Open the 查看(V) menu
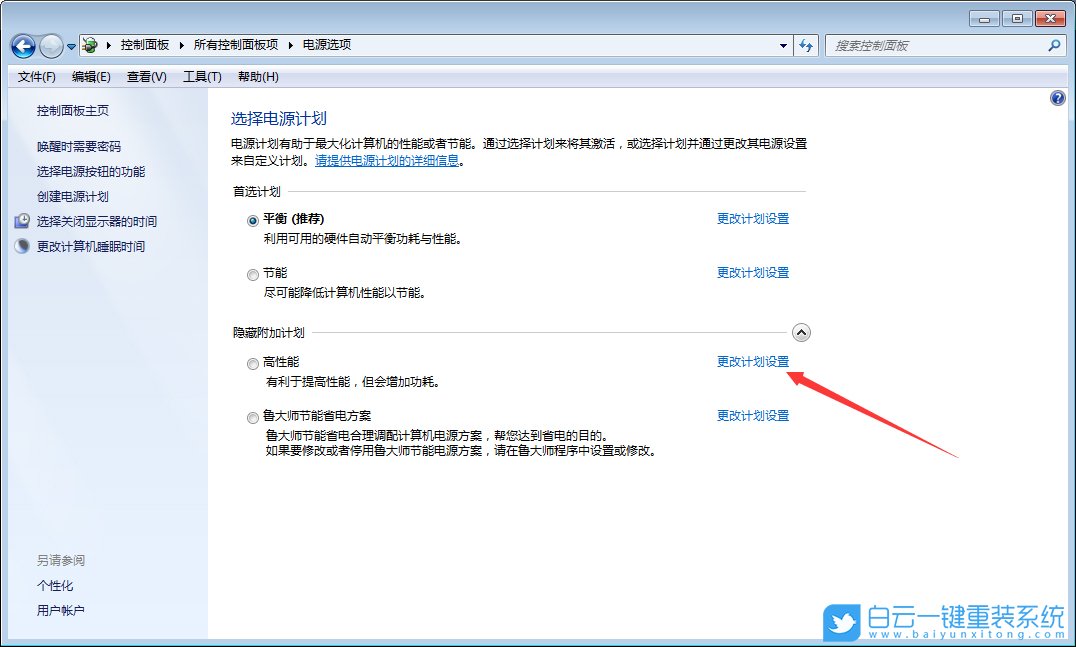The image size is (1076, 647). (x=145, y=76)
